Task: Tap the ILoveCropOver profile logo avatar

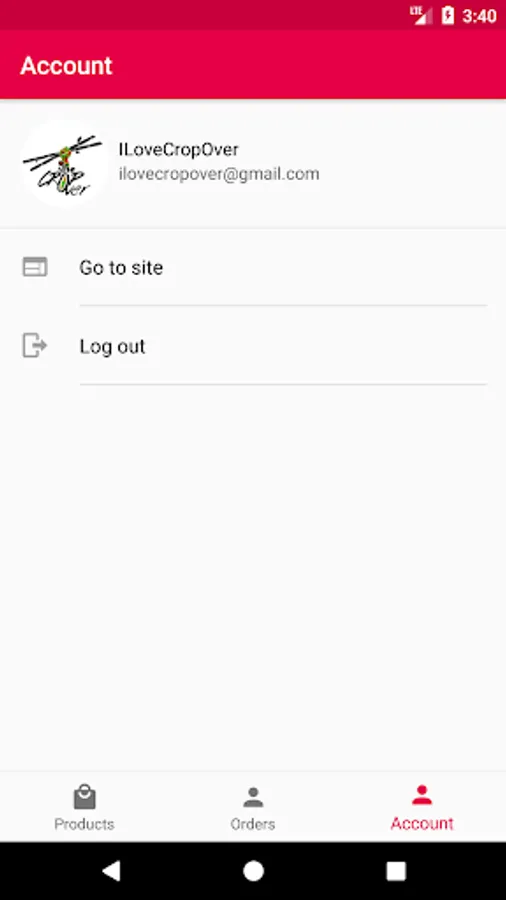Action: (x=64, y=163)
